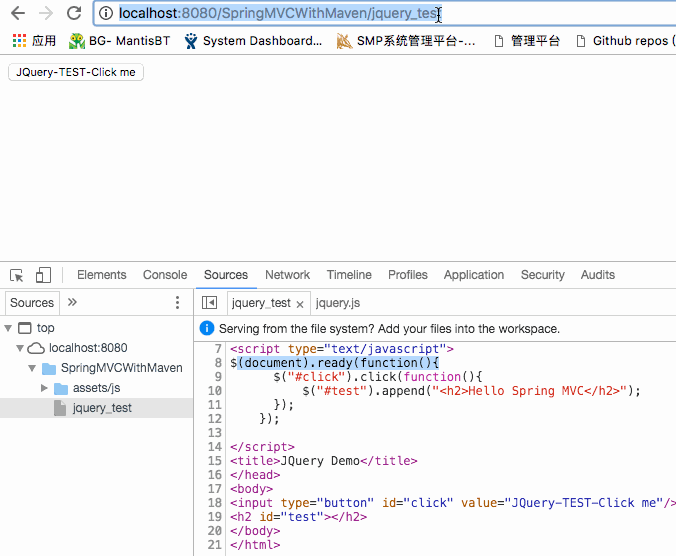The image size is (676, 556).
Task: Switch to the jquery.js editor tab
Action: [338, 303]
